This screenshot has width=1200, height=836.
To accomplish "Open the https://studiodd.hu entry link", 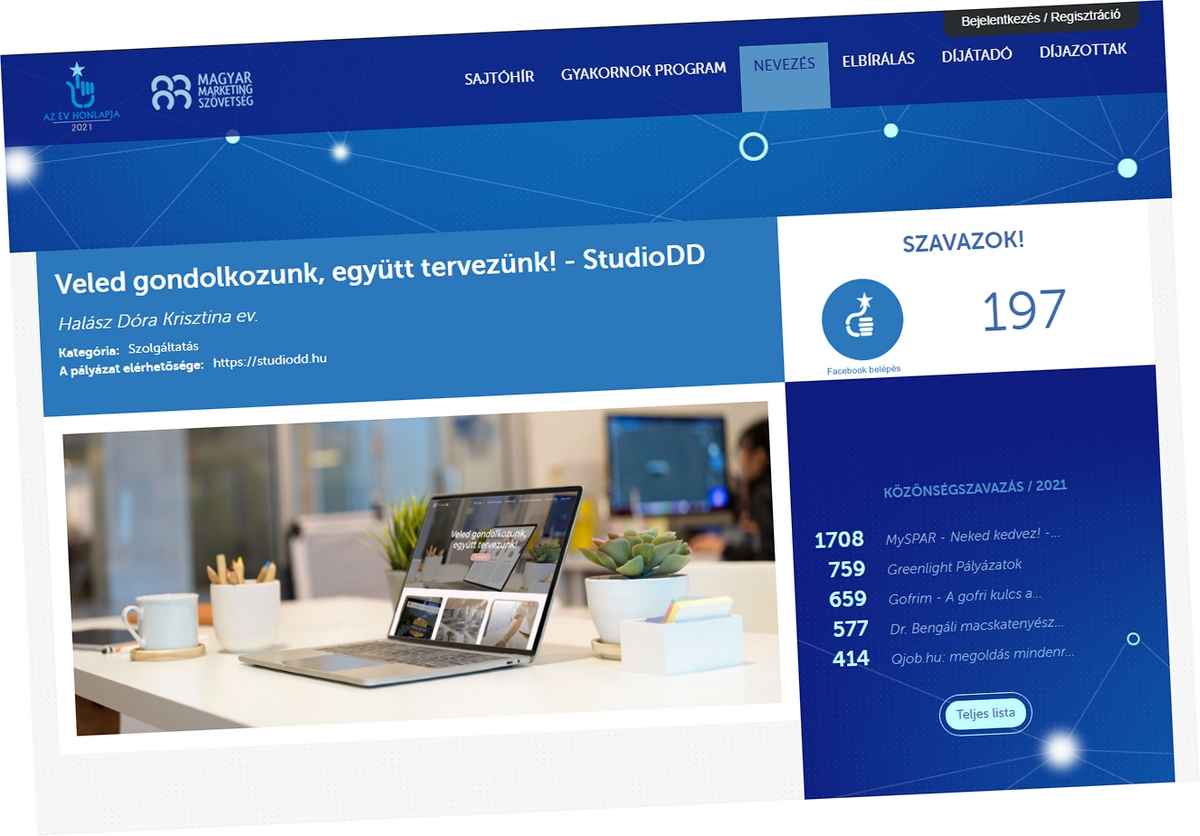I will [270, 360].
